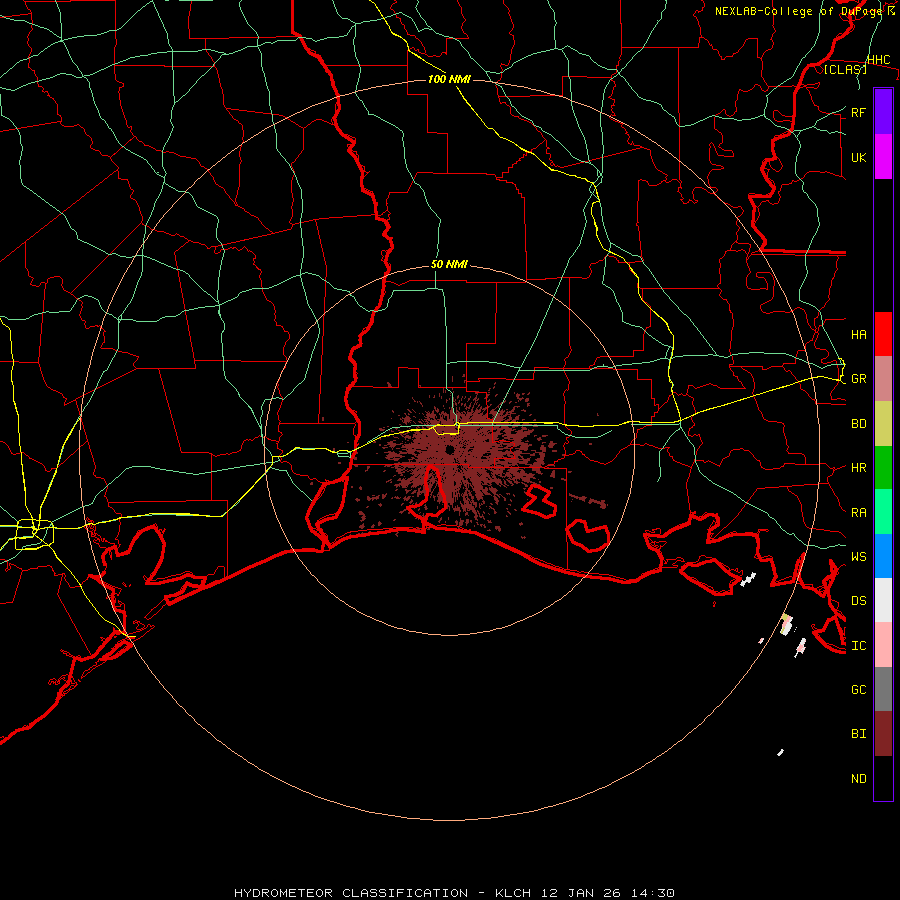Click the dark red BI swatch

[x=883, y=734]
